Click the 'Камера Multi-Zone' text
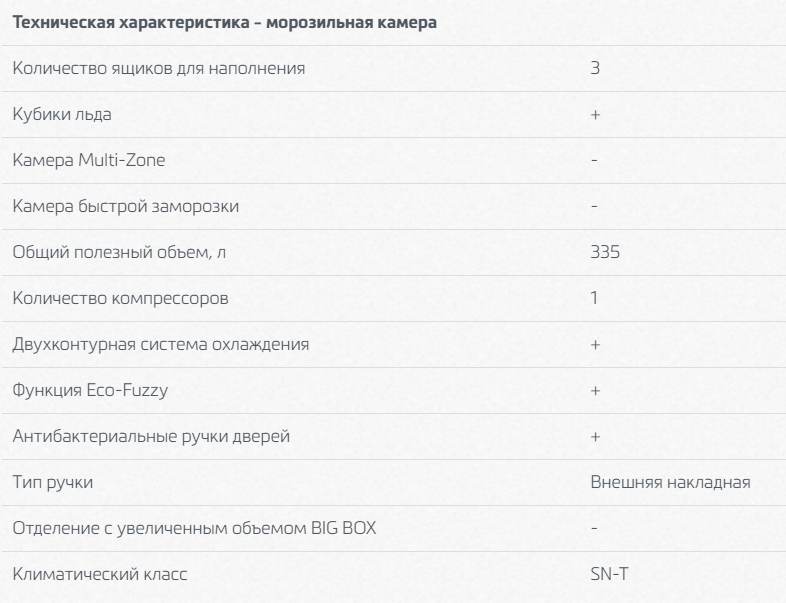 (x=89, y=160)
